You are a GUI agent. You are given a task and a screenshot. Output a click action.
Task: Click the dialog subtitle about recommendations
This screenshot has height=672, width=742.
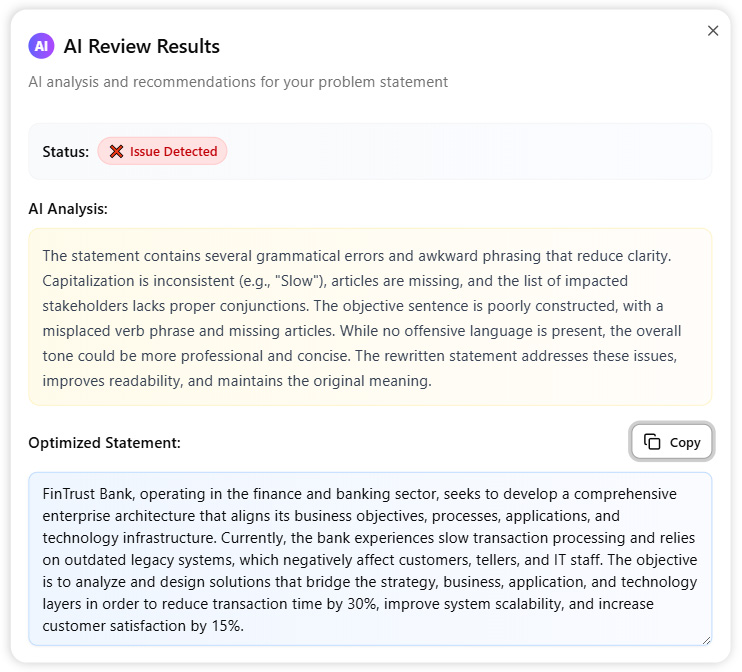238,82
